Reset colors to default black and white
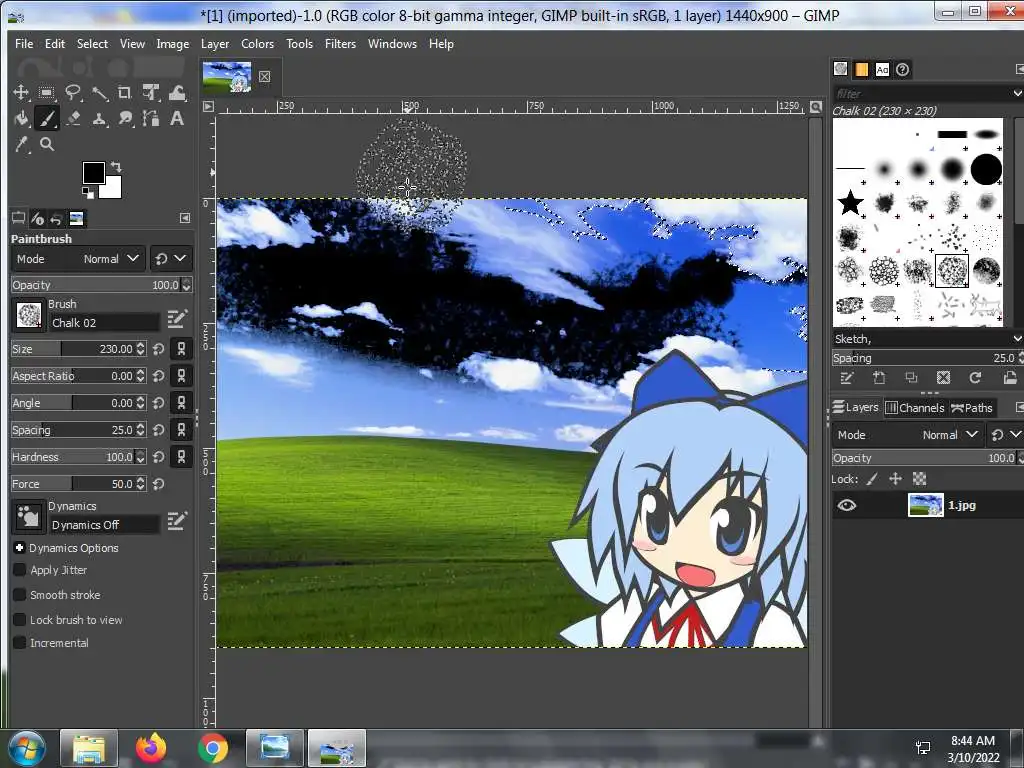 (87, 192)
